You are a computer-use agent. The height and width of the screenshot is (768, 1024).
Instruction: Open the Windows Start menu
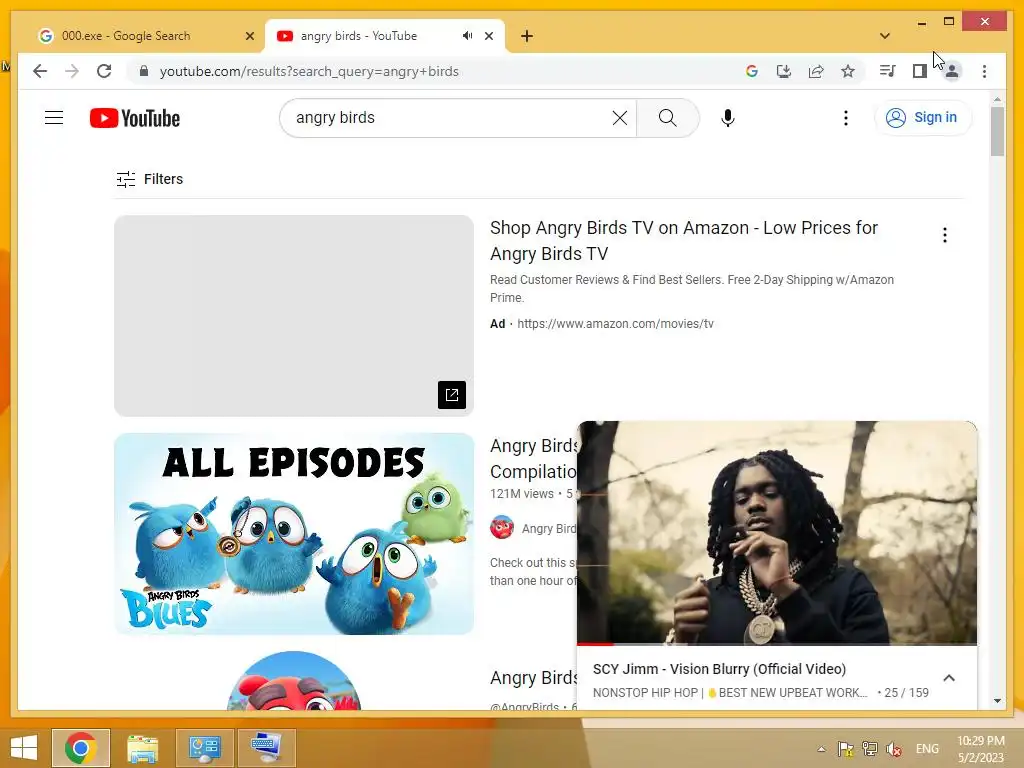tap(24, 748)
